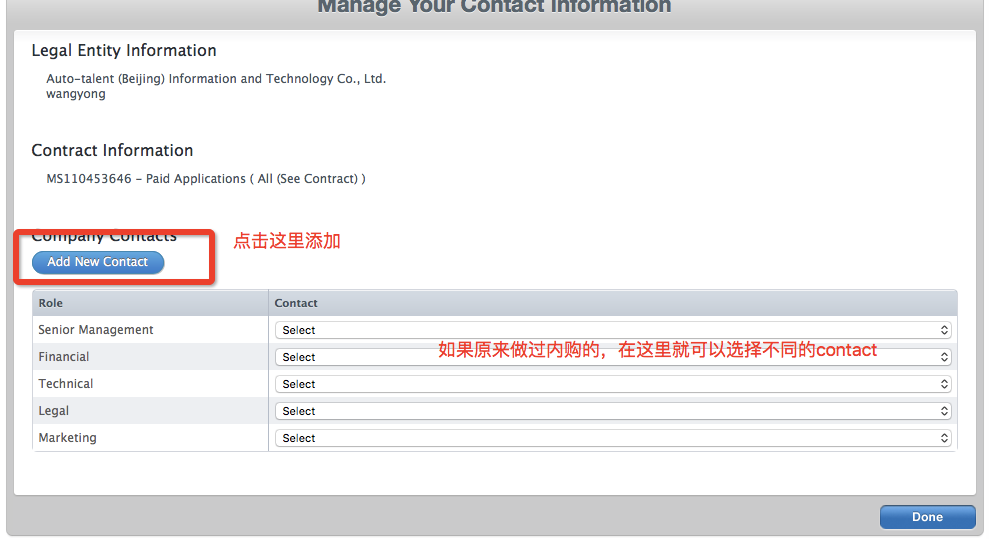Select the Technical role row label
This screenshot has width=989, height=539.
click(66, 384)
